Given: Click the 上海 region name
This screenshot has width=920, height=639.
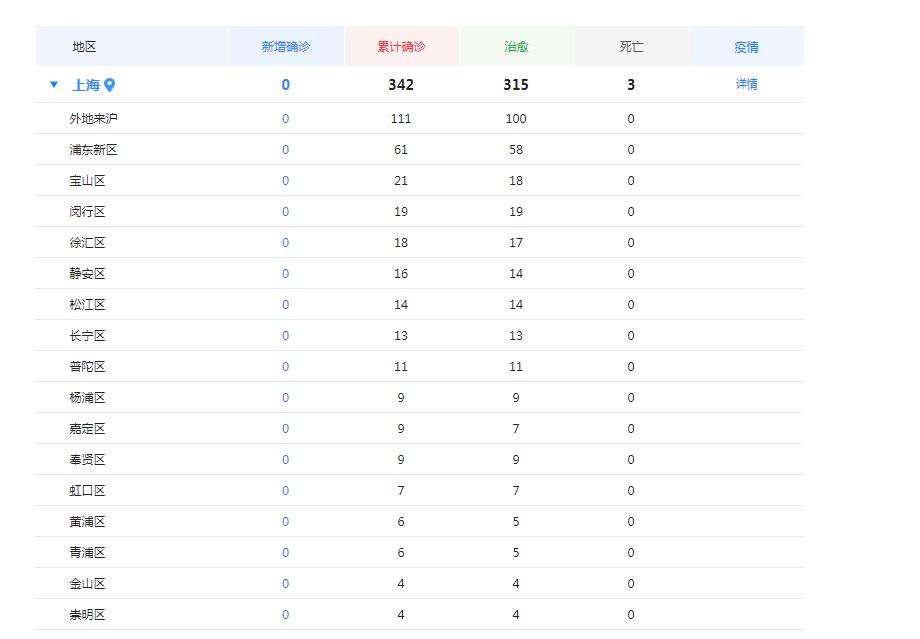Looking at the screenshot, I should 85,85.
